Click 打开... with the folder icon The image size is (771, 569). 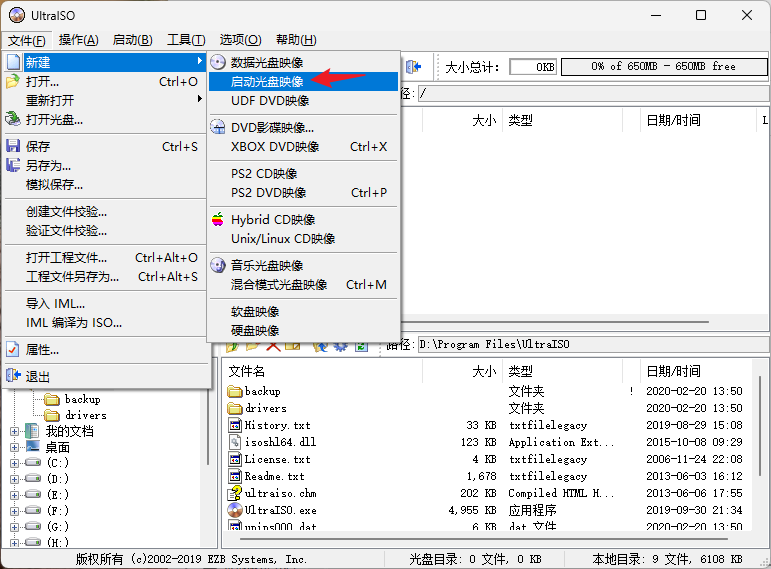click(105, 82)
